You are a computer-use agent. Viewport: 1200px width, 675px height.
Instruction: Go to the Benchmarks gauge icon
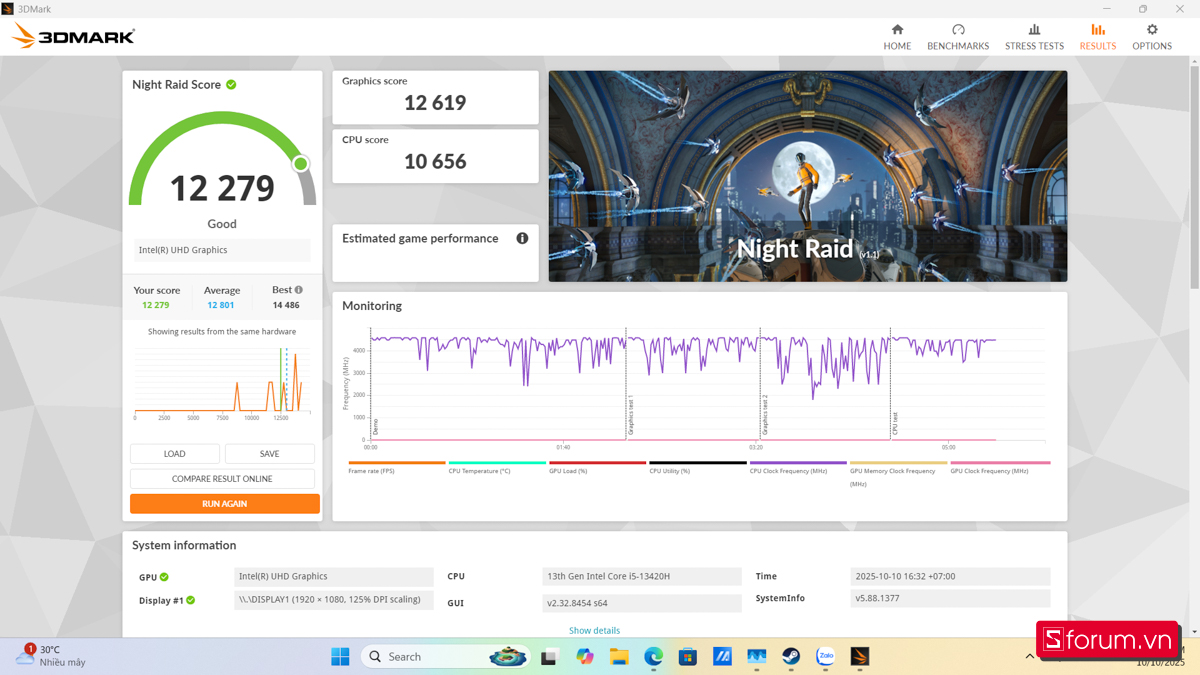coord(958,30)
